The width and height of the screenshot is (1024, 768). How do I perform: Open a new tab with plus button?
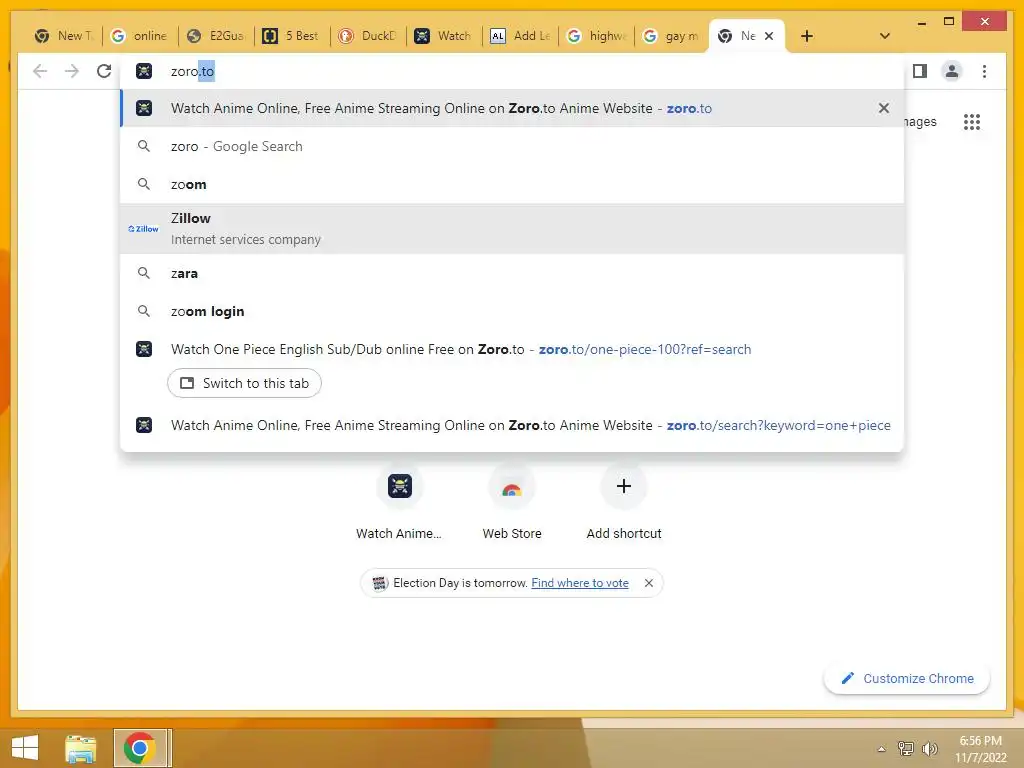click(807, 36)
